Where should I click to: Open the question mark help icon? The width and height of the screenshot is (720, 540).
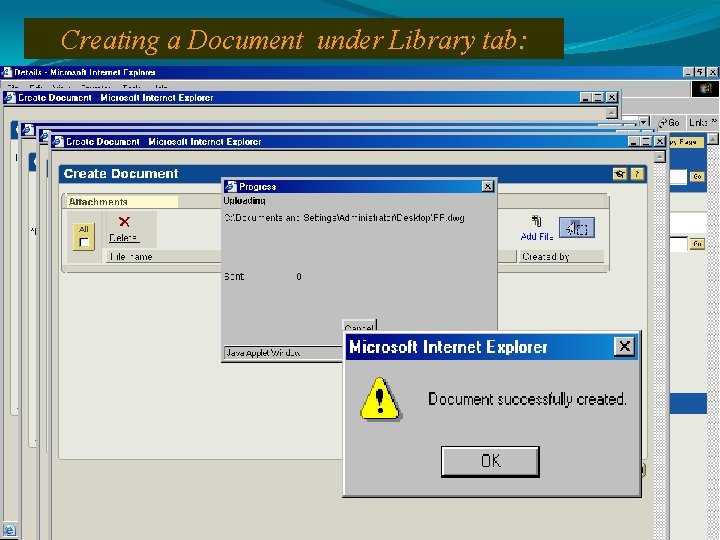637,174
